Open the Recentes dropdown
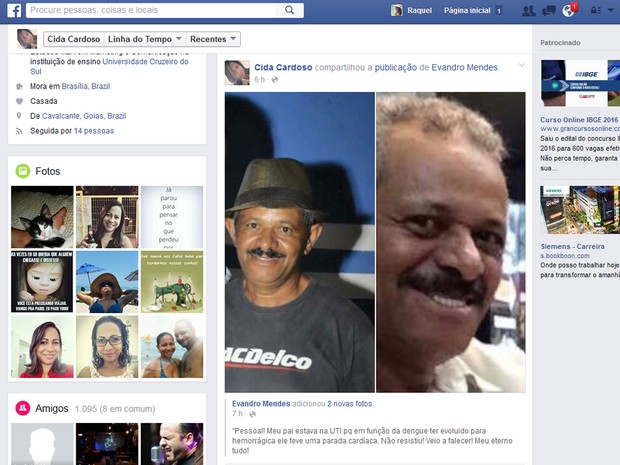620x465 pixels. [214, 39]
